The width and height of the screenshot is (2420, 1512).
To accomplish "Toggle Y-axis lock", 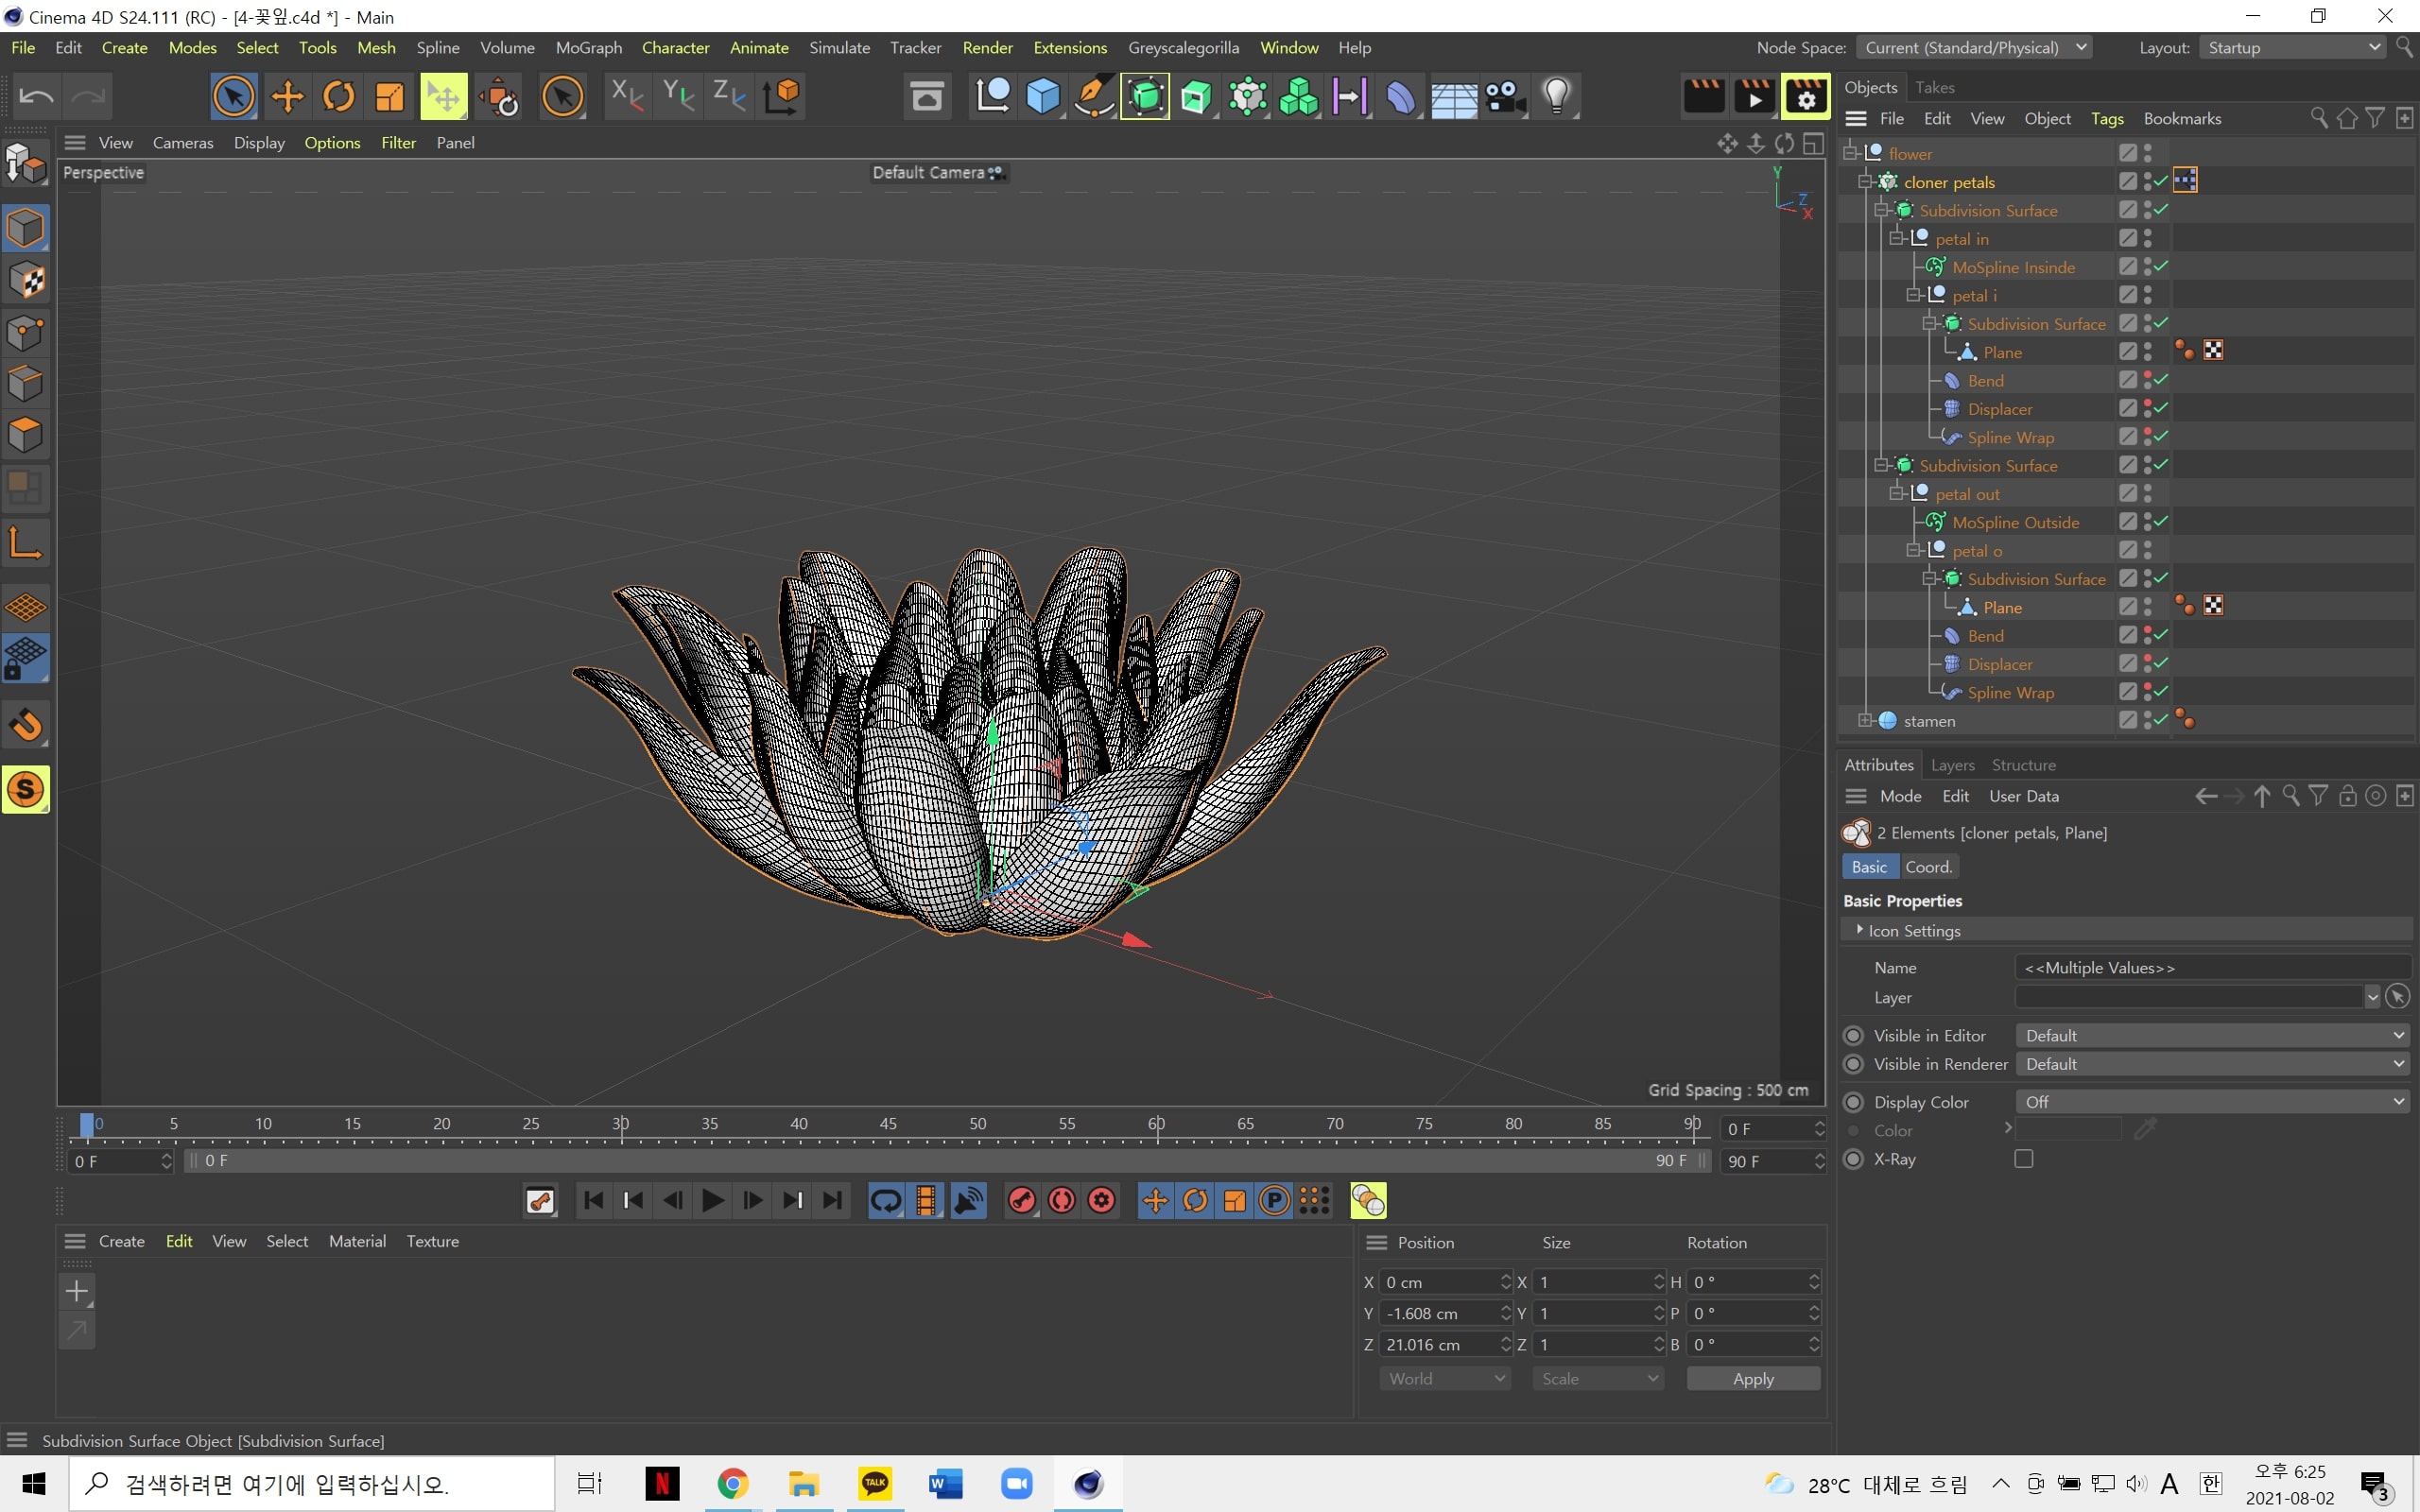I will click(x=678, y=97).
